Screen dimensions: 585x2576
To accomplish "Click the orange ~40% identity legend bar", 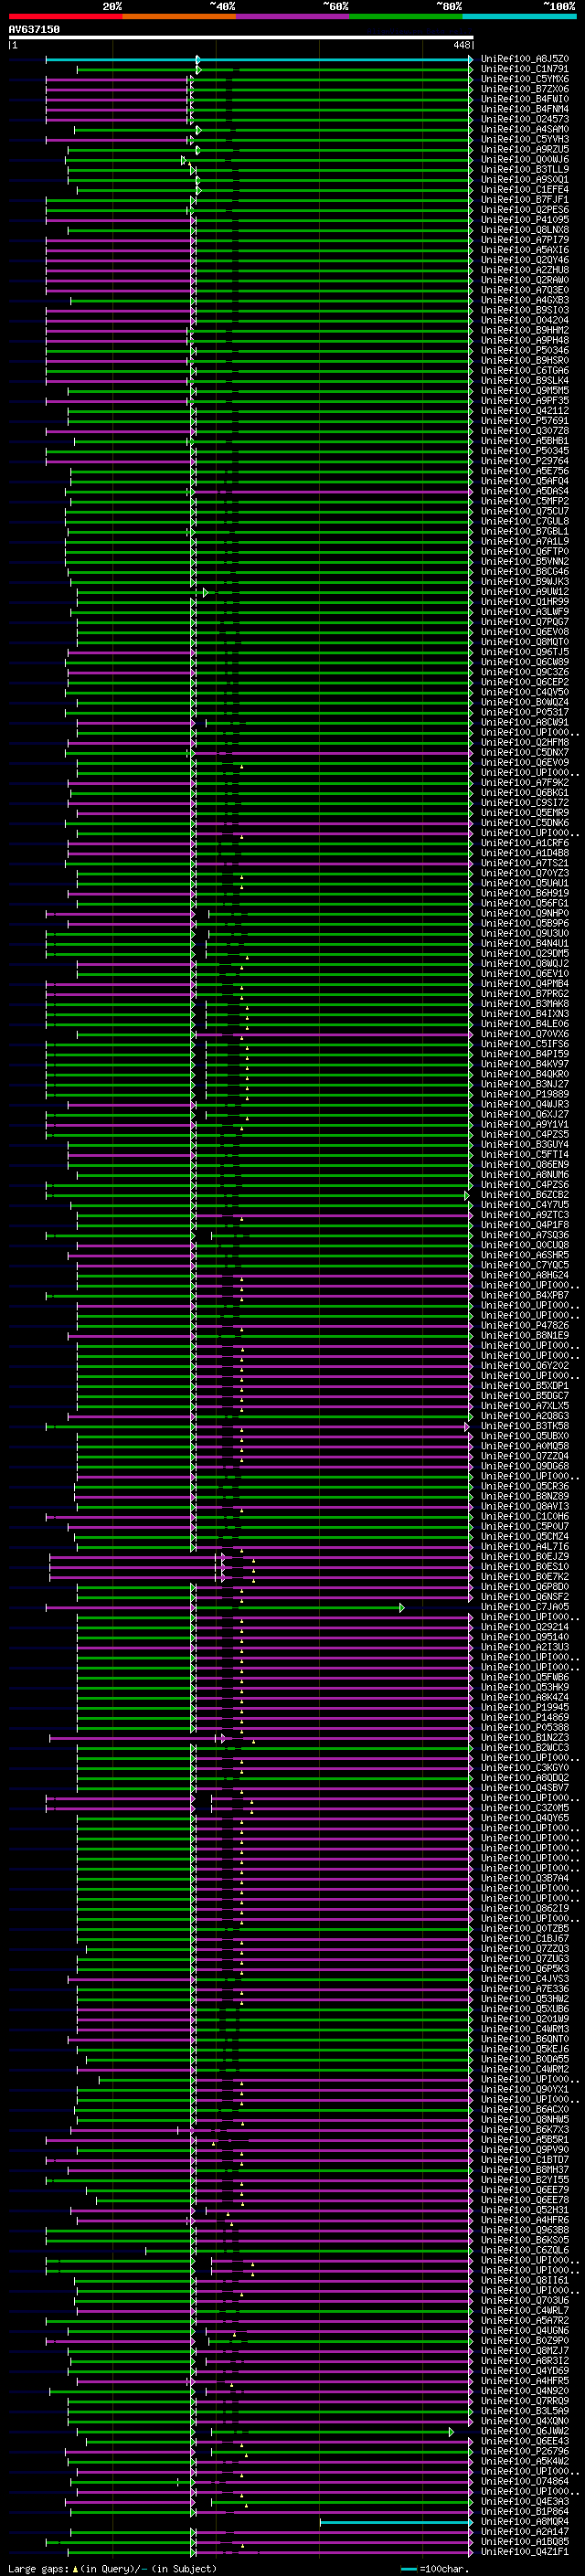I will pos(179,16).
